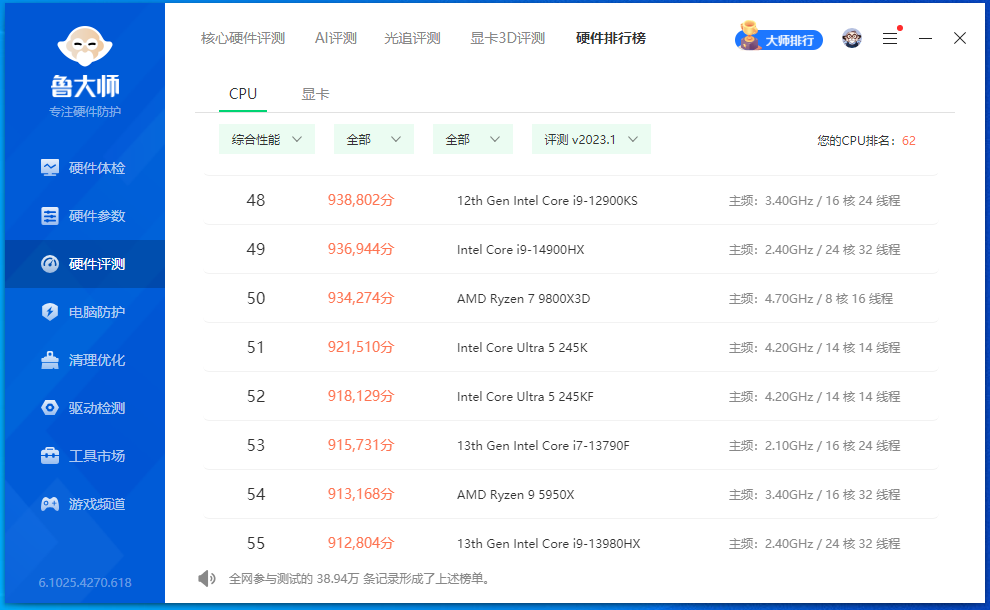Click score 936,944分
This screenshot has height=610, width=990.
pyautogui.click(x=361, y=249)
